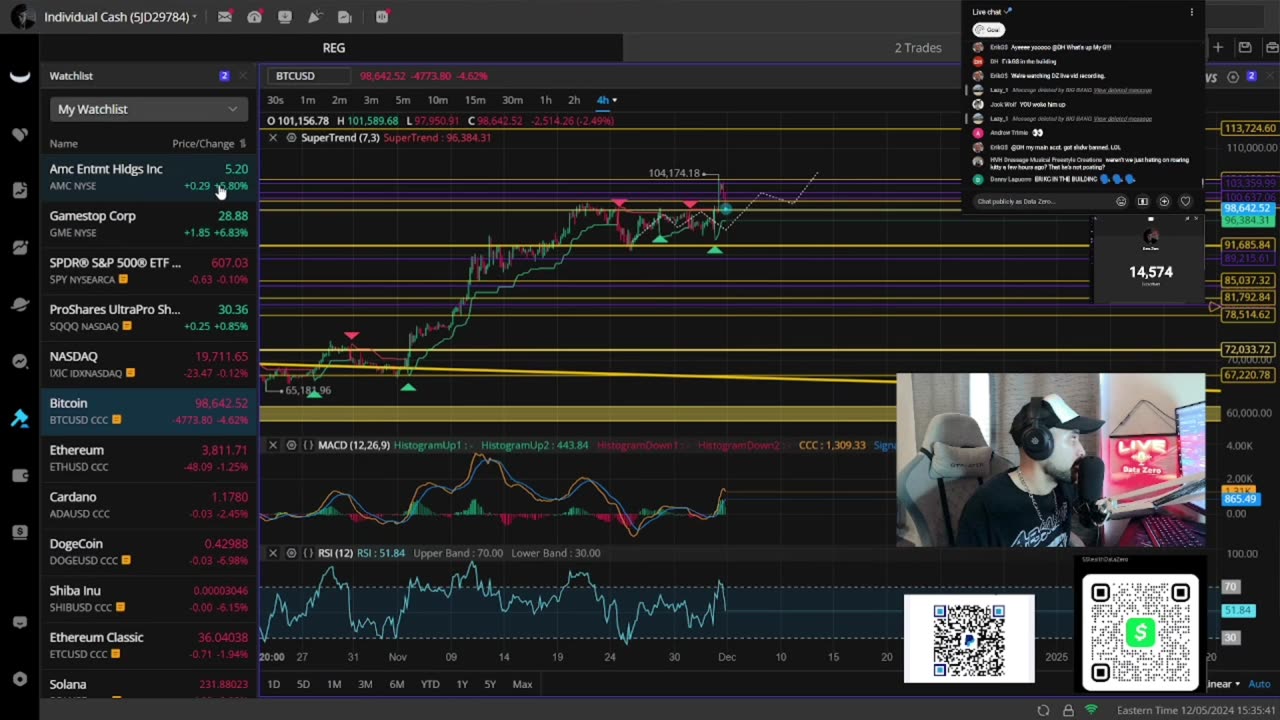Set chart range to 5Y

pyautogui.click(x=490, y=684)
